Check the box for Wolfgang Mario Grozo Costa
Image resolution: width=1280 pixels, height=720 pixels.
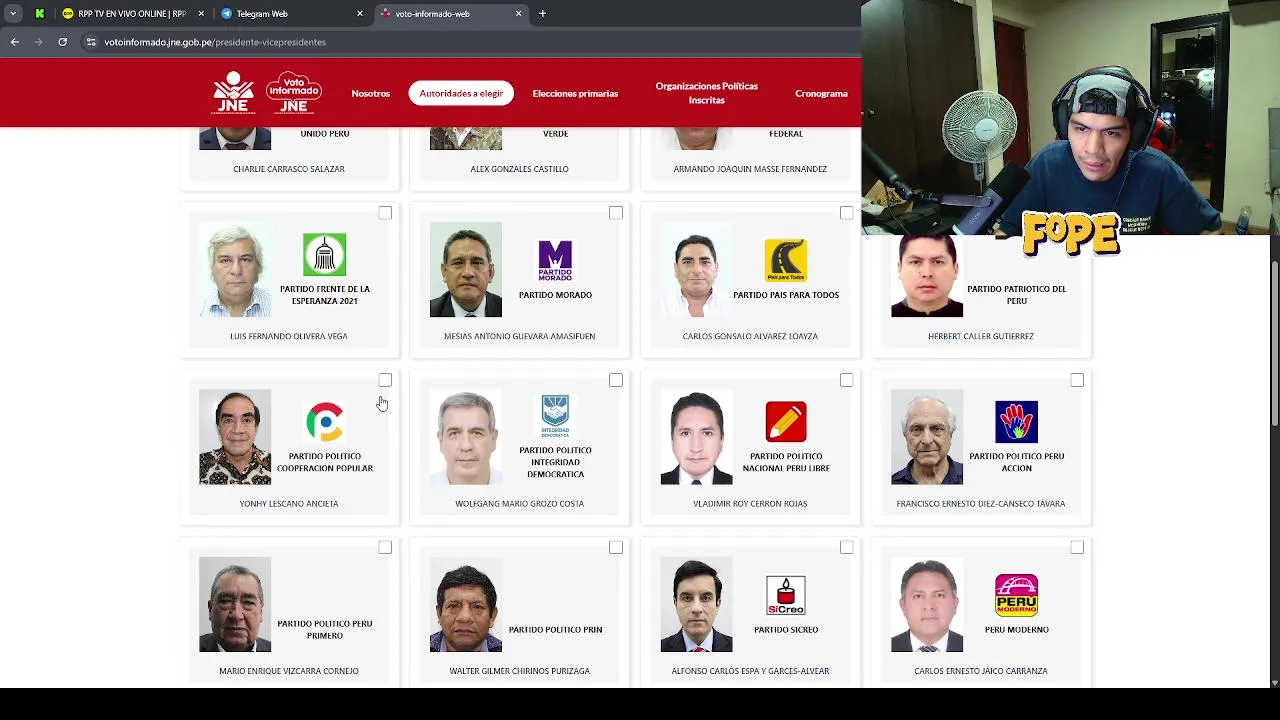pos(616,380)
